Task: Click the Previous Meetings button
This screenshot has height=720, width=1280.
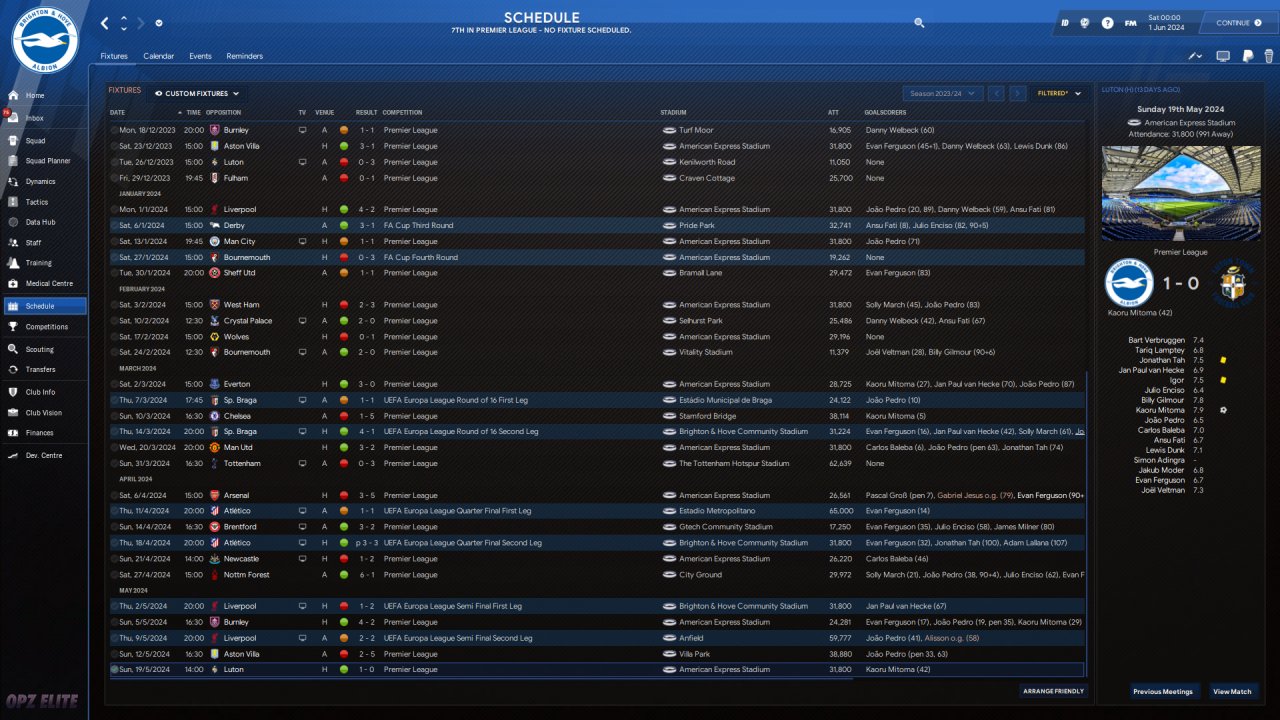Action: pyautogui.click(x=1163, y=691)
